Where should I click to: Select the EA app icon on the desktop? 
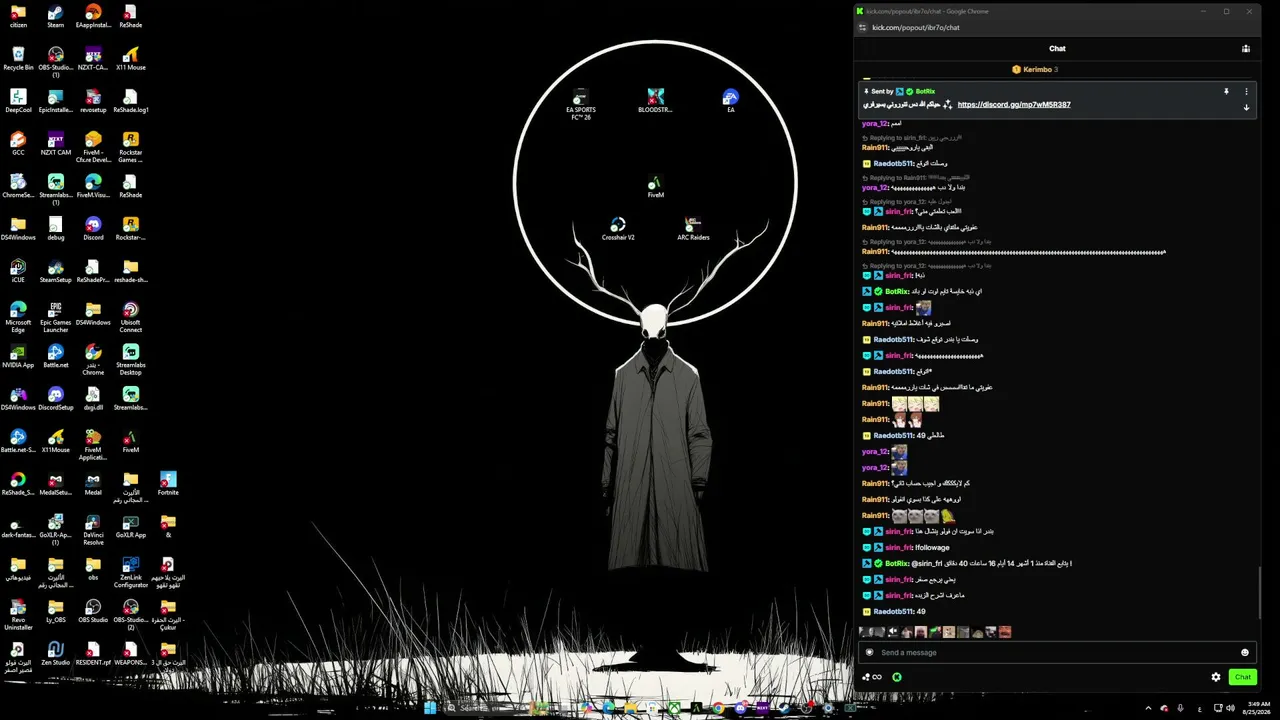[x=731, y=100]
